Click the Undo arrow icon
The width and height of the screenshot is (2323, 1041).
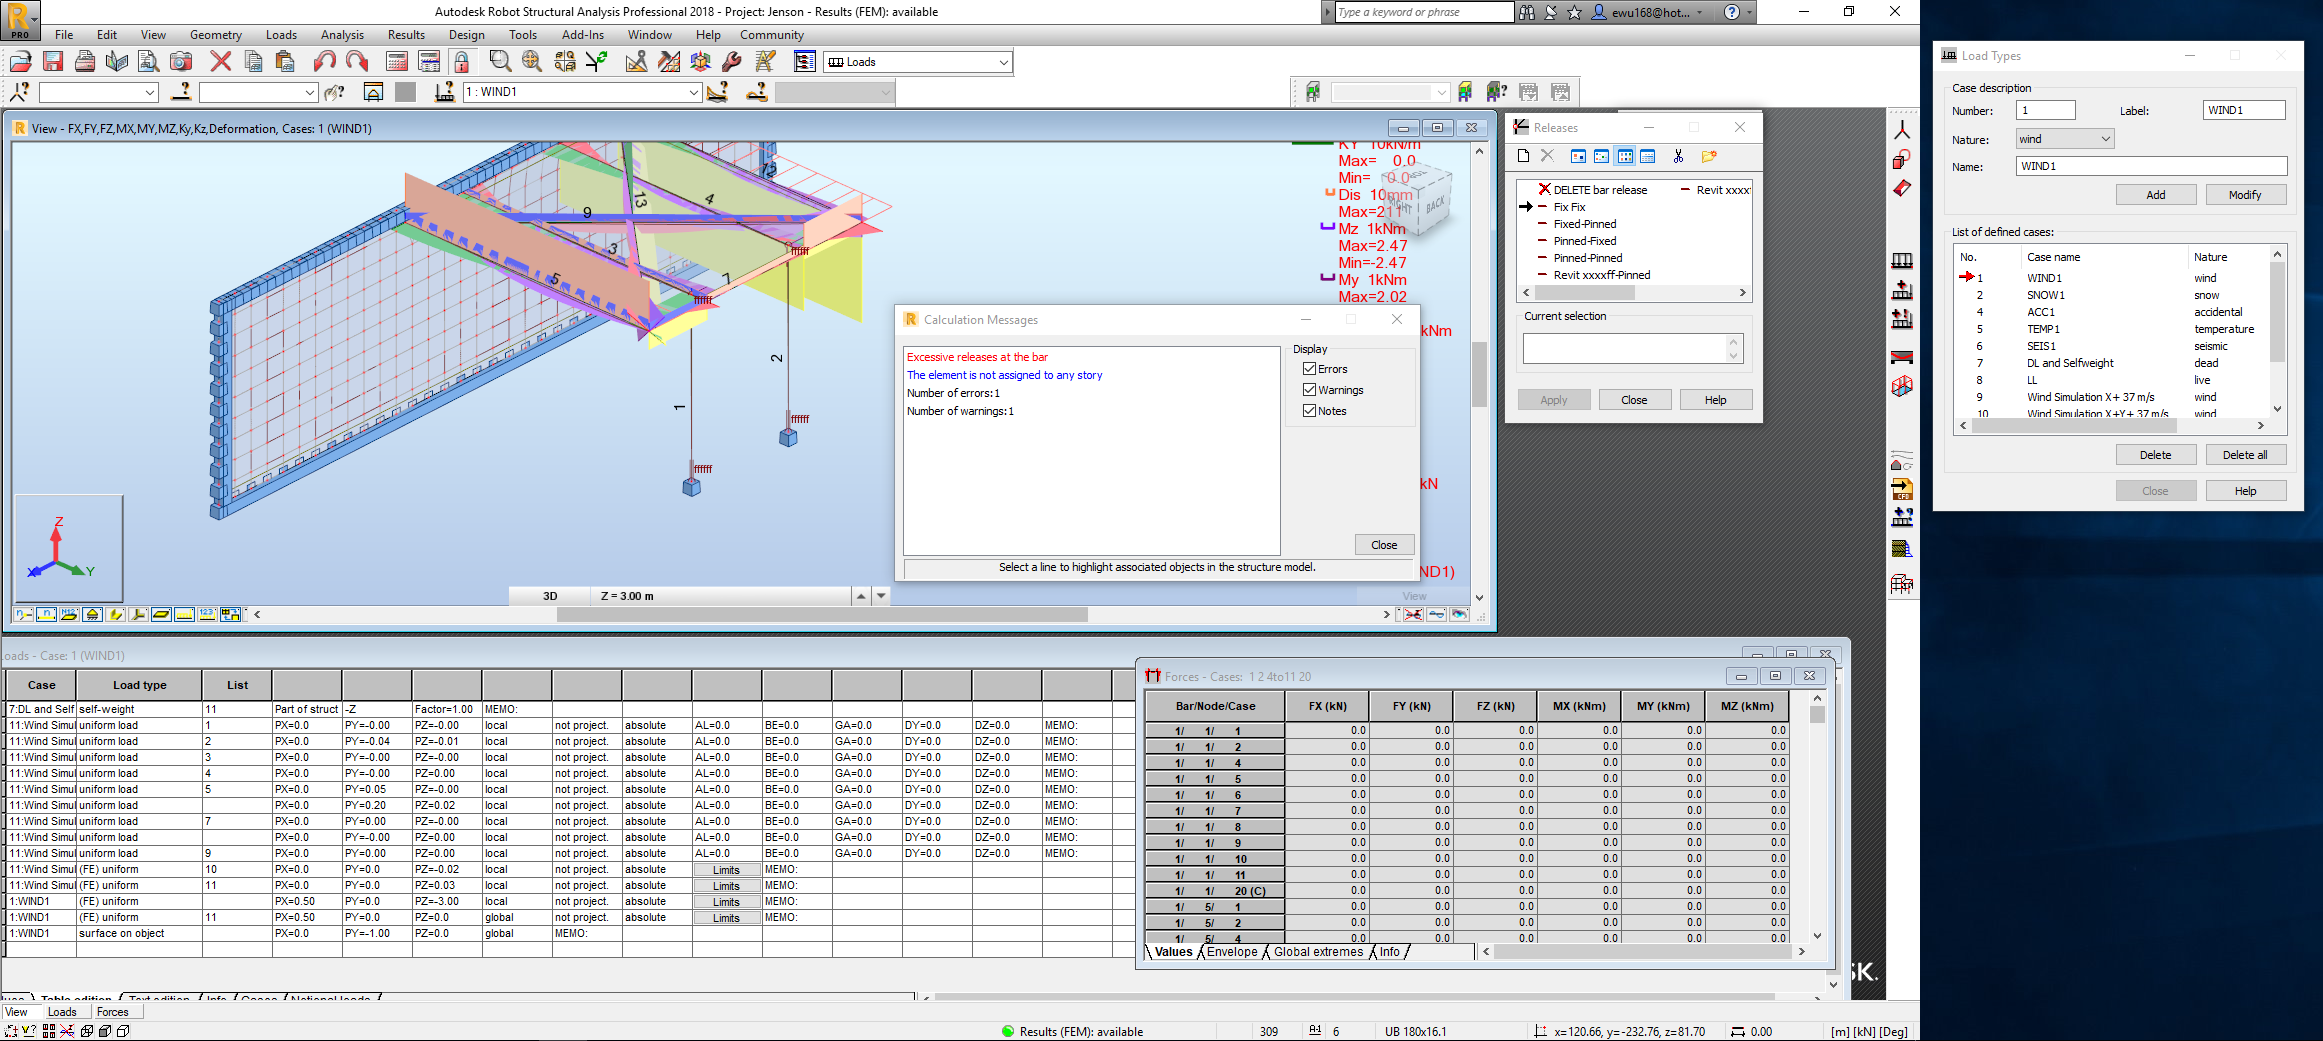click(324, 62)
